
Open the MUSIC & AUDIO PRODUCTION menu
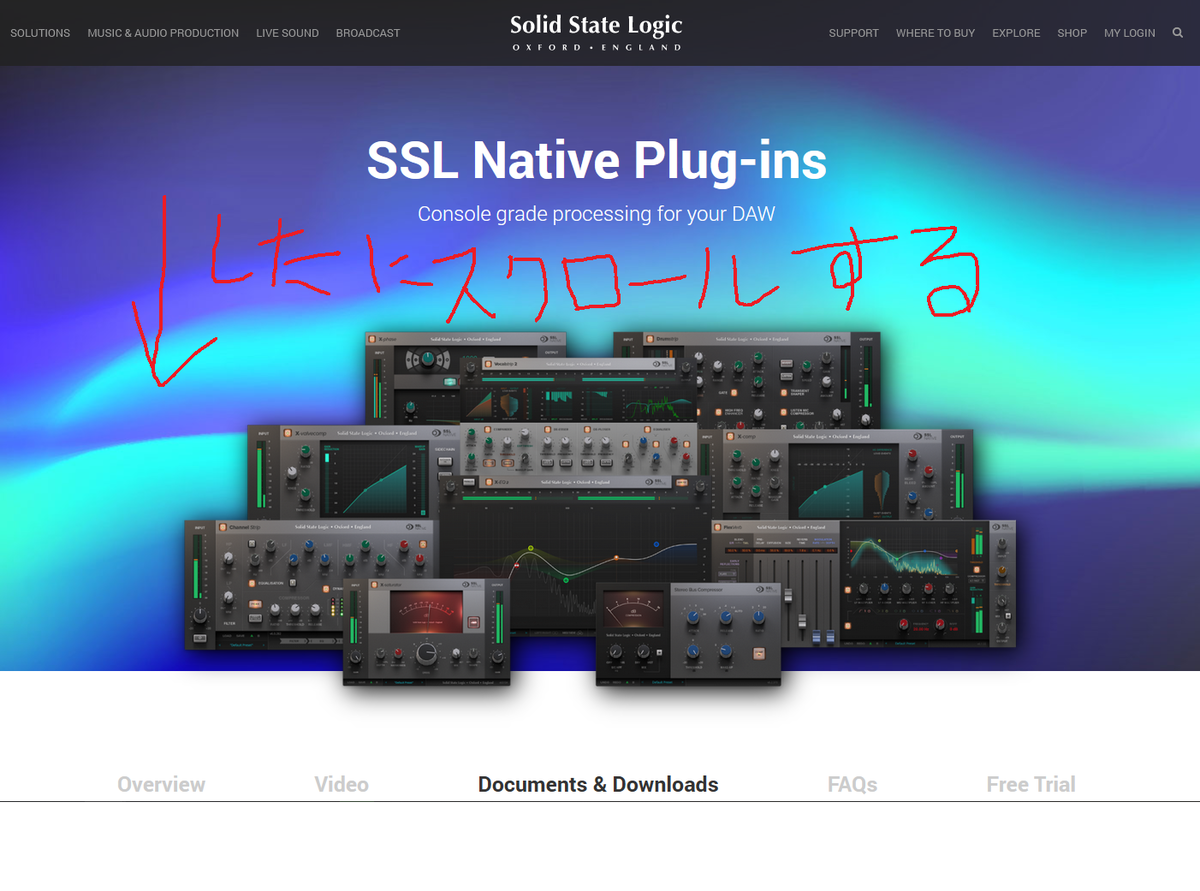[x=163, y=32]
